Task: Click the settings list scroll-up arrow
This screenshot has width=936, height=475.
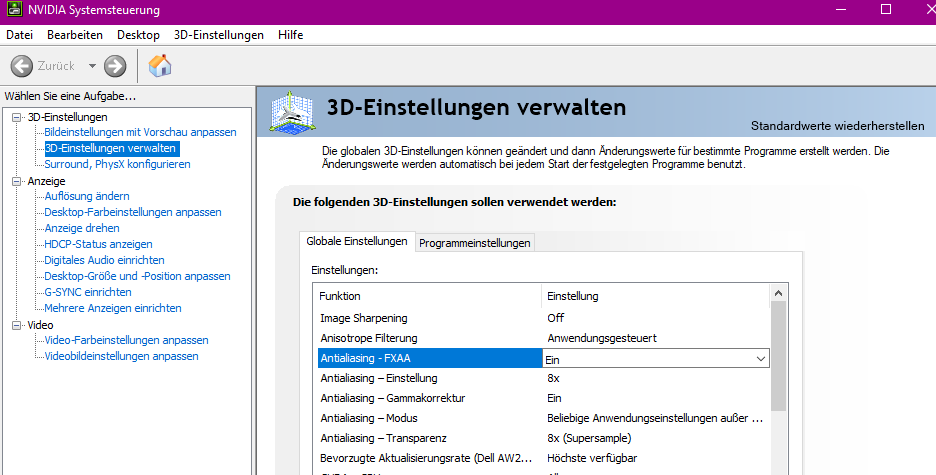Action: pos(778,293)
